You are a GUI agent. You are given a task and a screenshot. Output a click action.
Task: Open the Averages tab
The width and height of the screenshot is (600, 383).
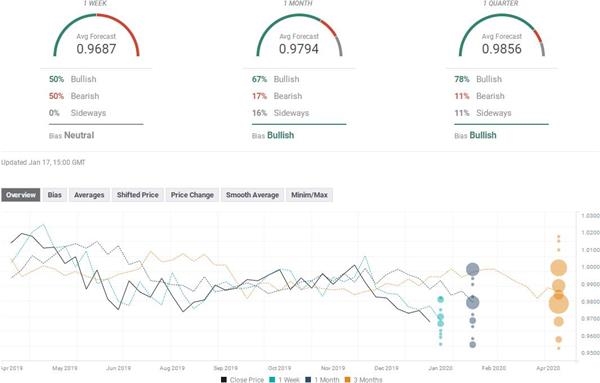pyautogui.click(x=89, y=195)
